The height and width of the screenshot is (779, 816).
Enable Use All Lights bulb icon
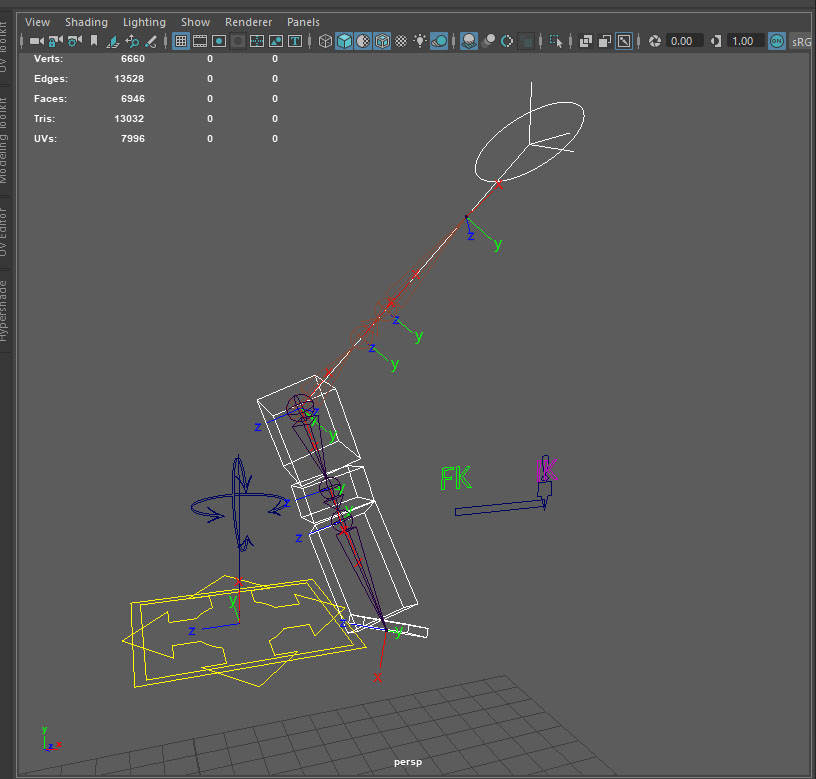[419, 41]
